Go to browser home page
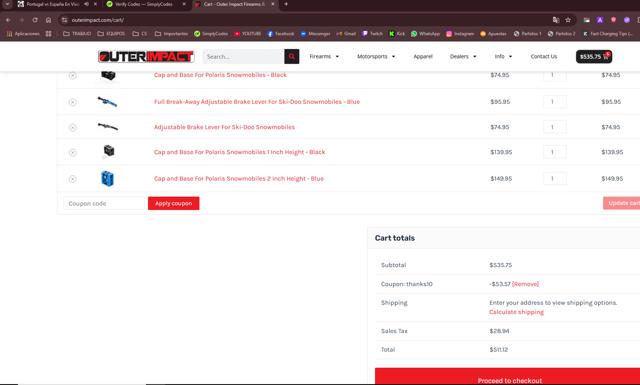This screenshot has height=385, width=640. coord(48,20)
